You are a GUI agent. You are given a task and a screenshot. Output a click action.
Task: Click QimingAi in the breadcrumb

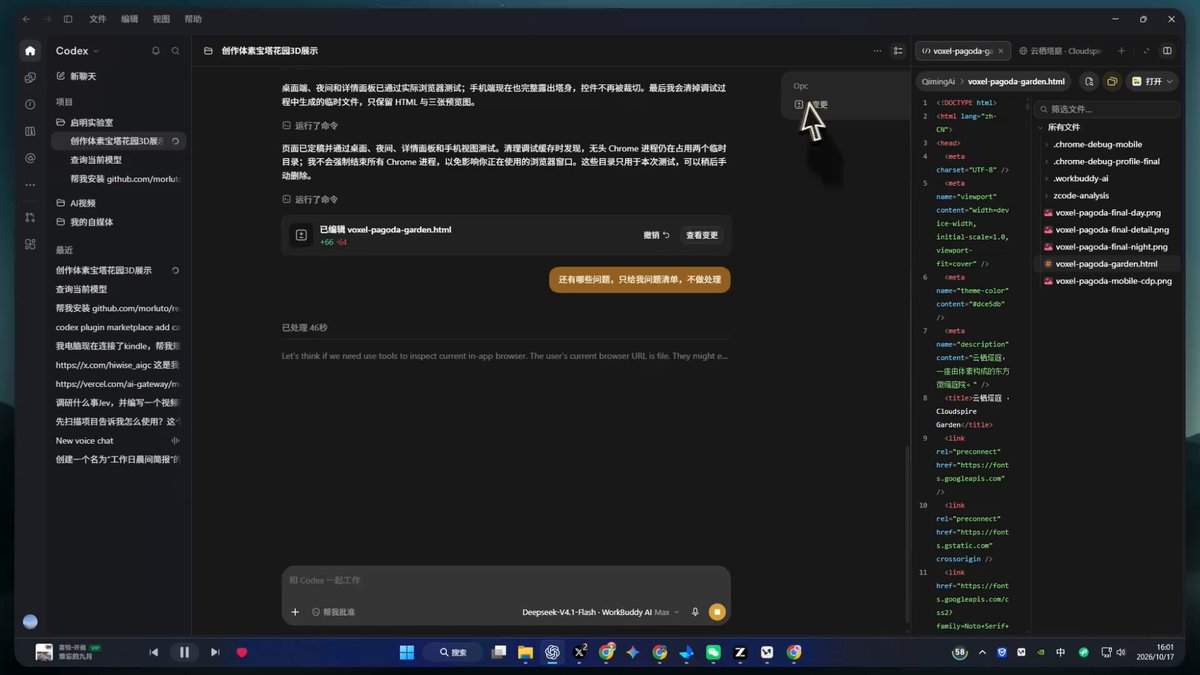[938, 81]
